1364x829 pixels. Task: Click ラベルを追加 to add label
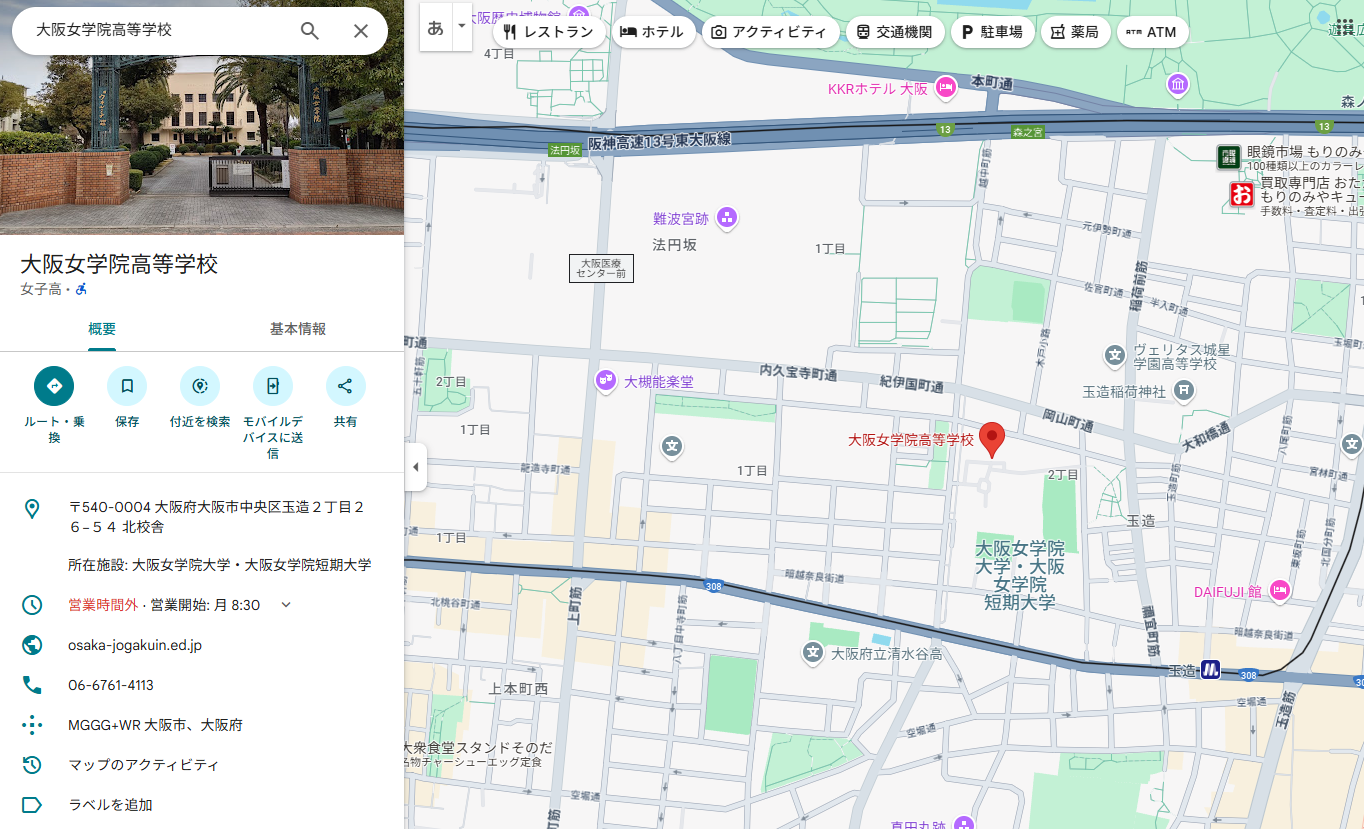110,805
